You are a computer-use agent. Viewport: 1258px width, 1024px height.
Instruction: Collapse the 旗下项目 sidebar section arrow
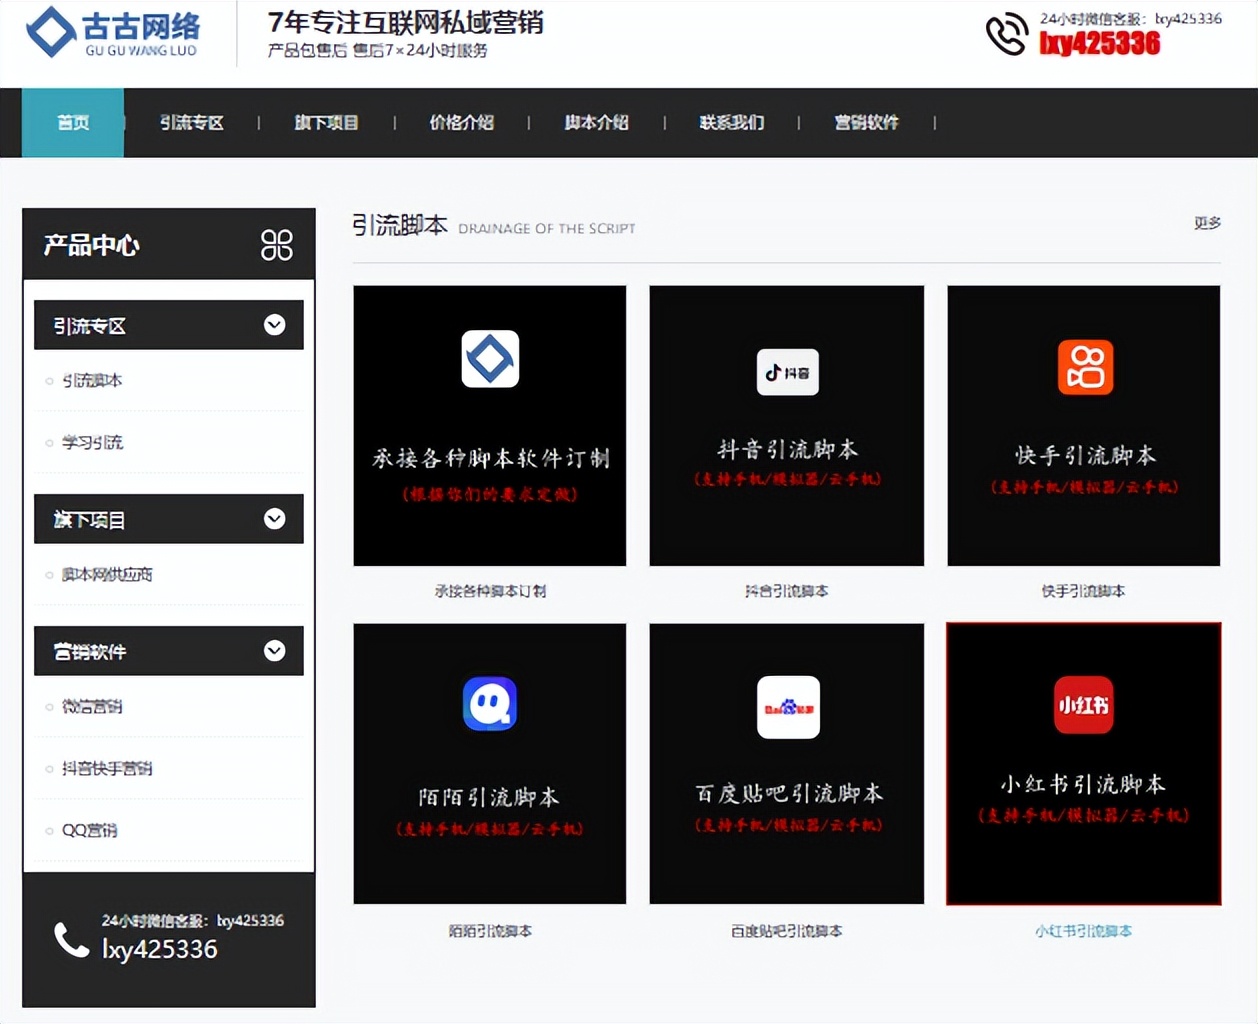[274, 519]
